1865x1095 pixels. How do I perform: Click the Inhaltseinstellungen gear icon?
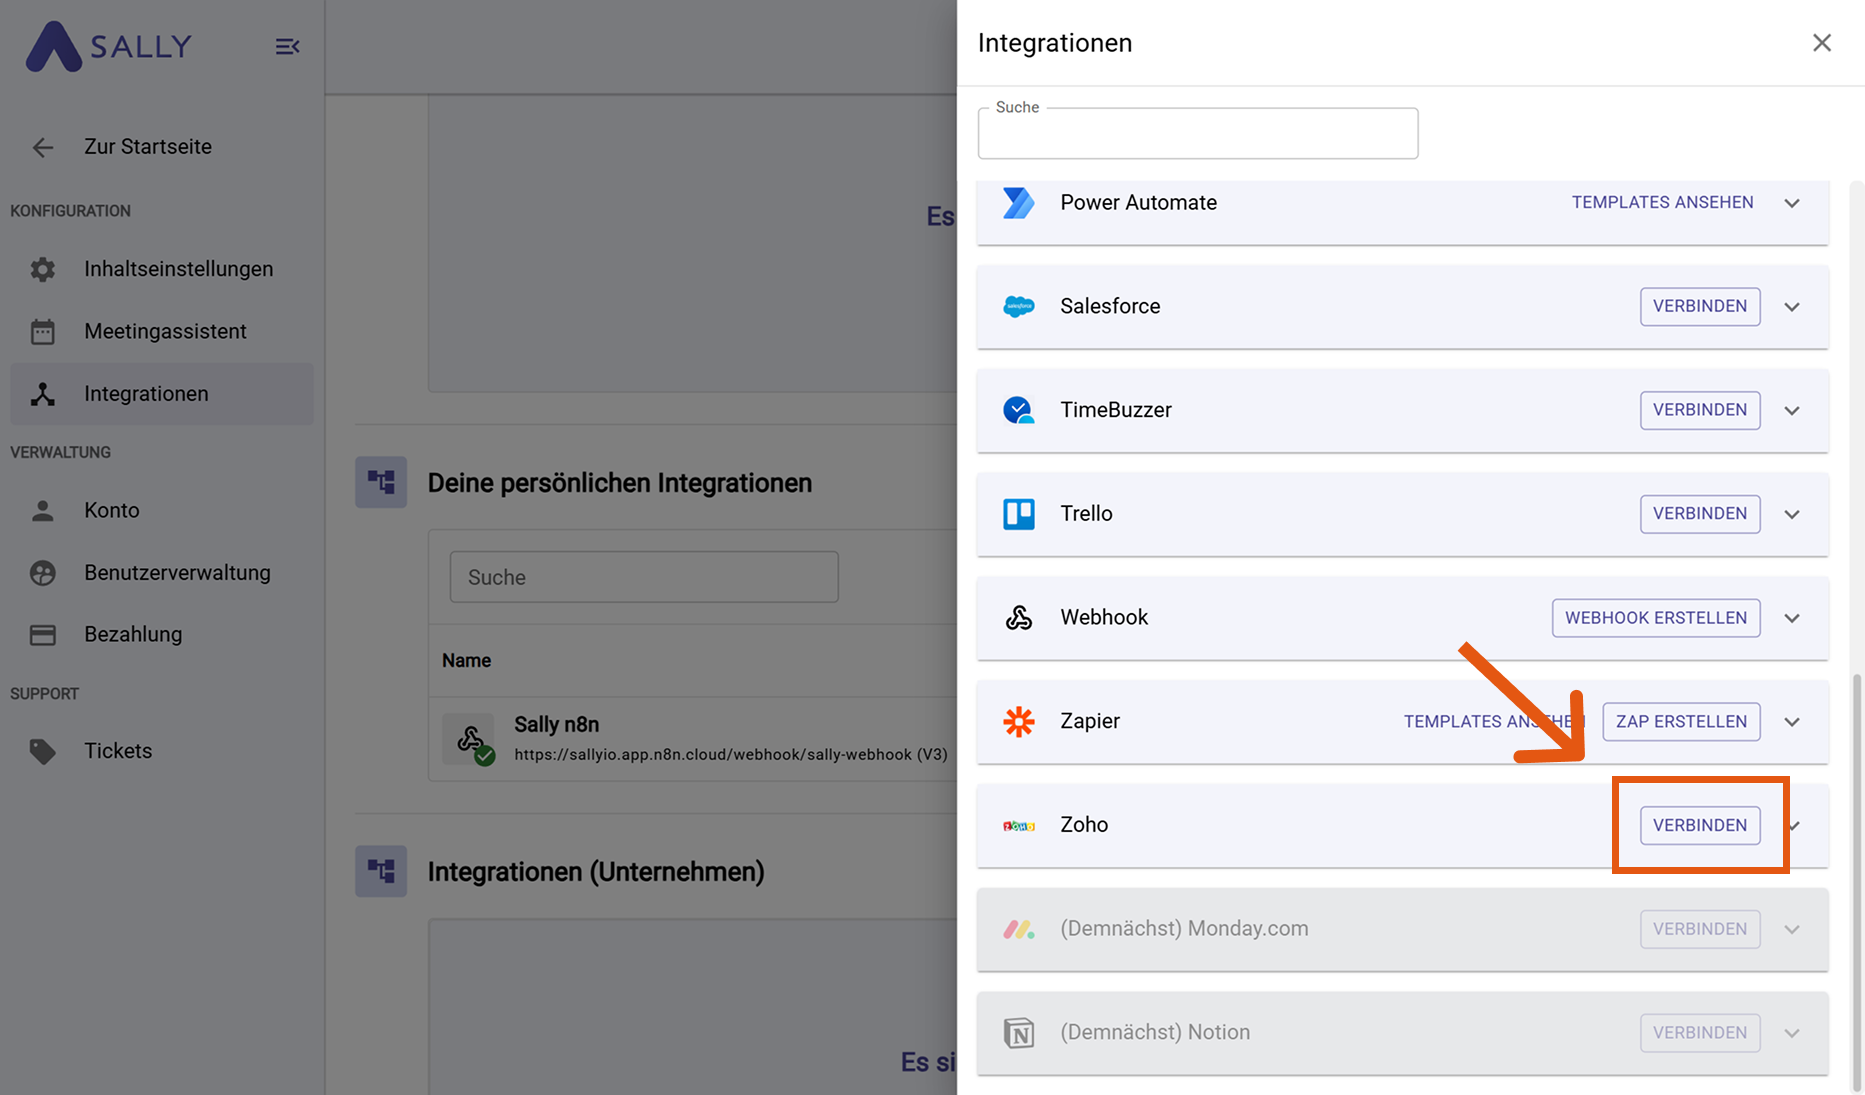42,269
